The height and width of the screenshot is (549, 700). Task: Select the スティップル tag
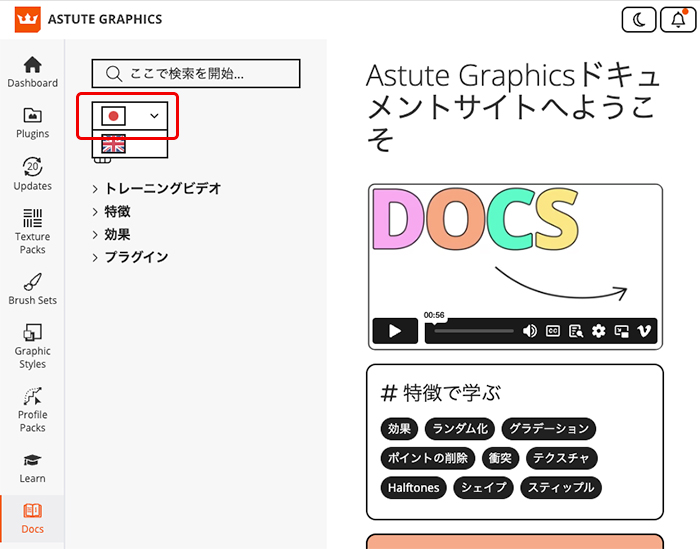pyautogui.click(x=561, y=488)
